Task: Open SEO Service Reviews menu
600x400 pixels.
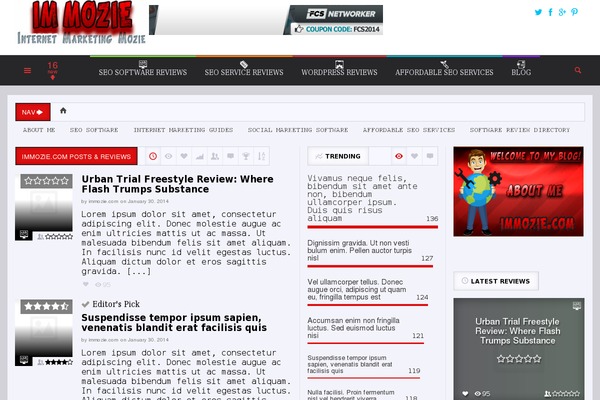Action: 244,69
